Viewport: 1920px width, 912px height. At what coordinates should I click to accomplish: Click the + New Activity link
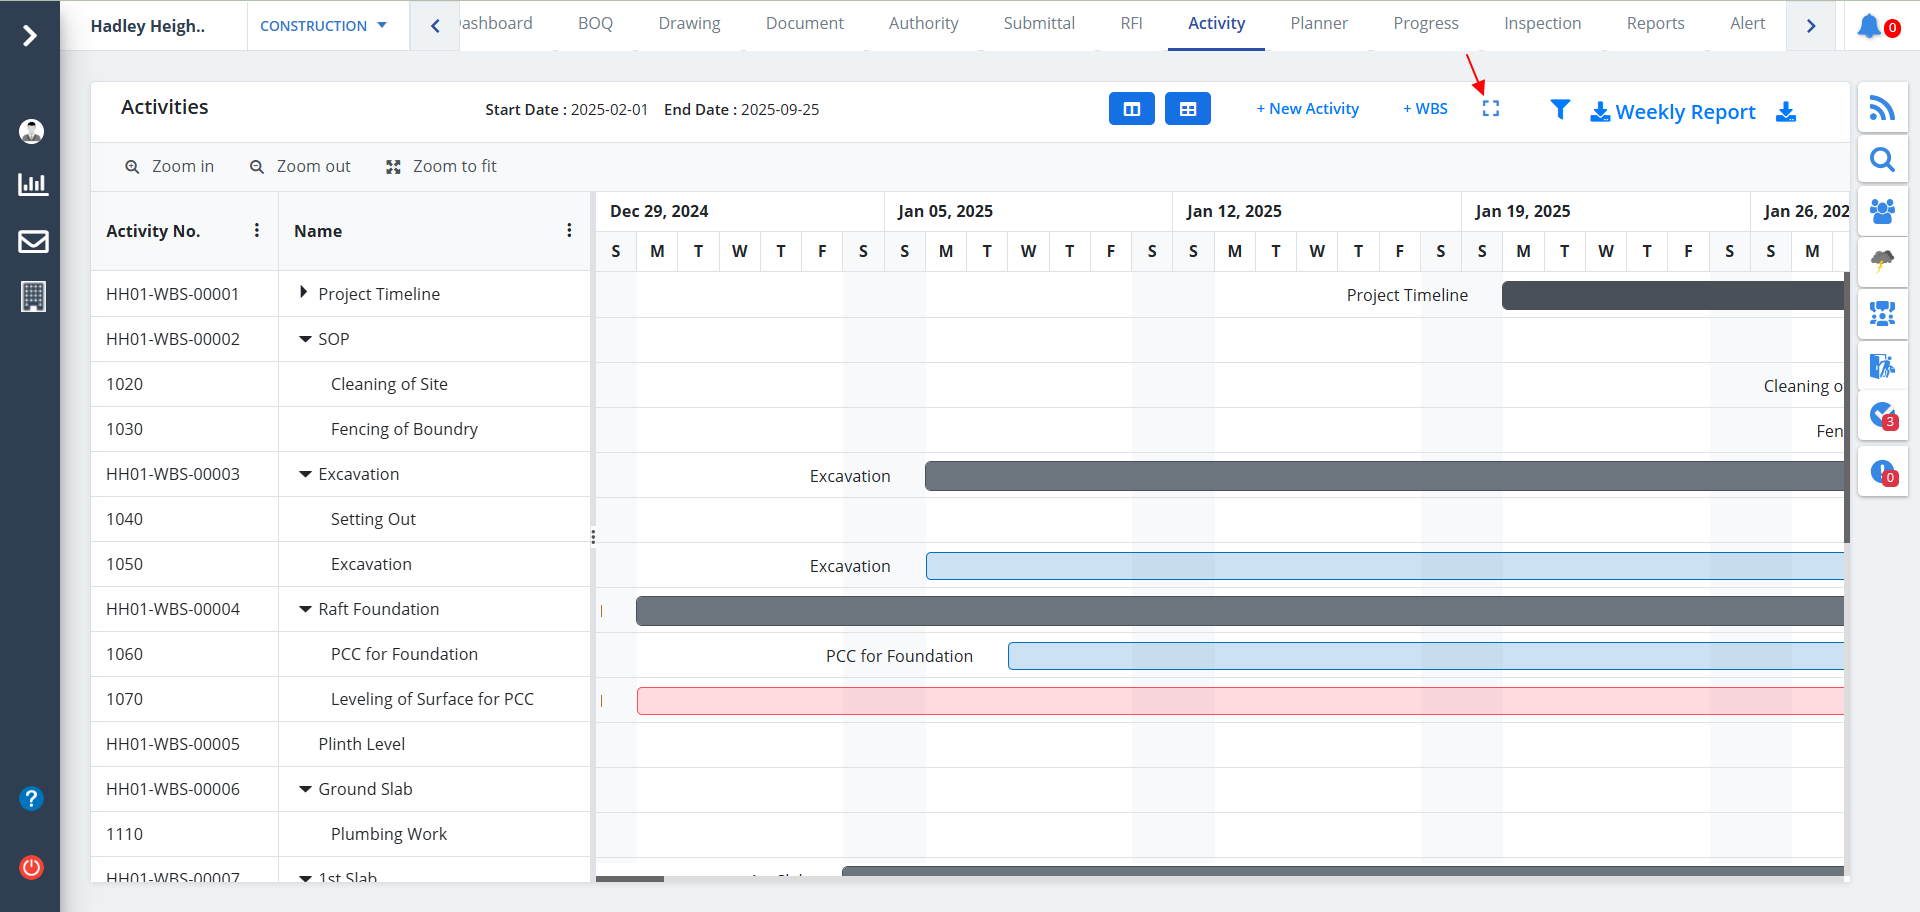pyautogui.click(x=1307, y=109)
